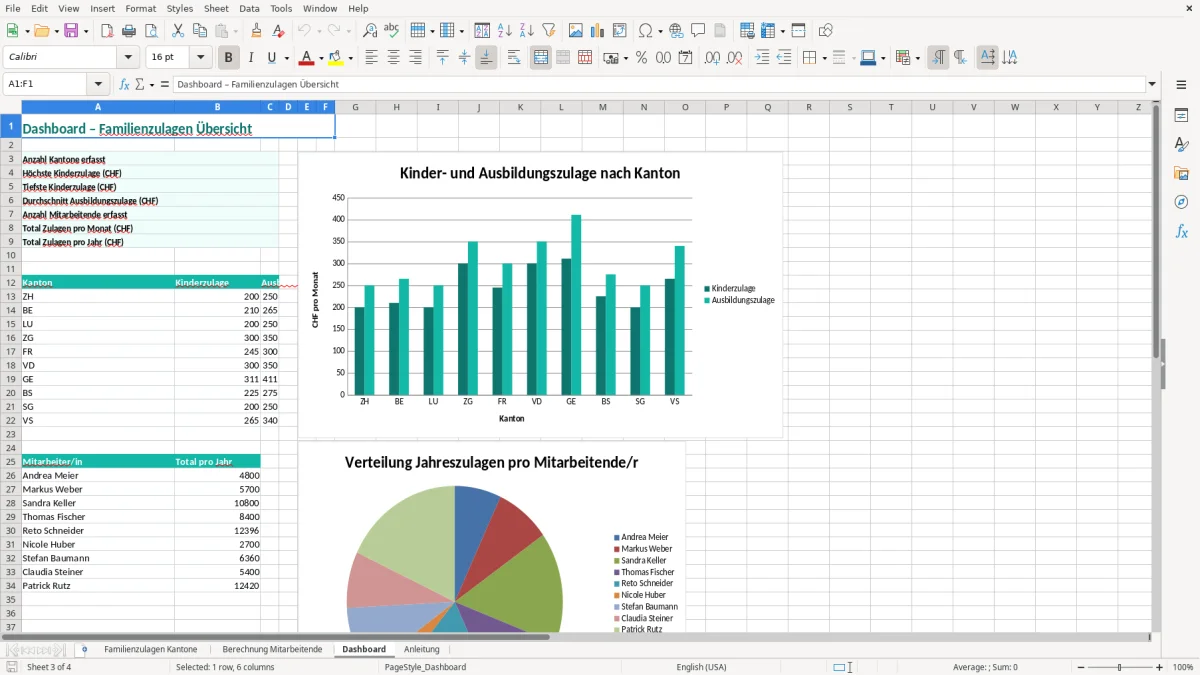
Task: Insert Hyperlink globe icon
Action: [x=676, y=31]
